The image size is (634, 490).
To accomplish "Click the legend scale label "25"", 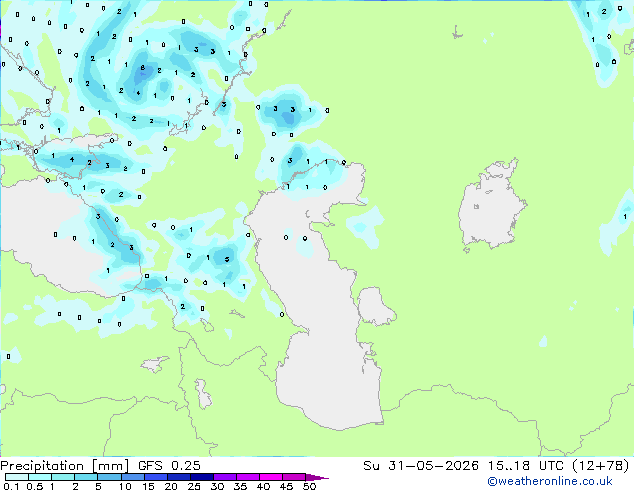I will pyautogui.click(x=194, y=486).
